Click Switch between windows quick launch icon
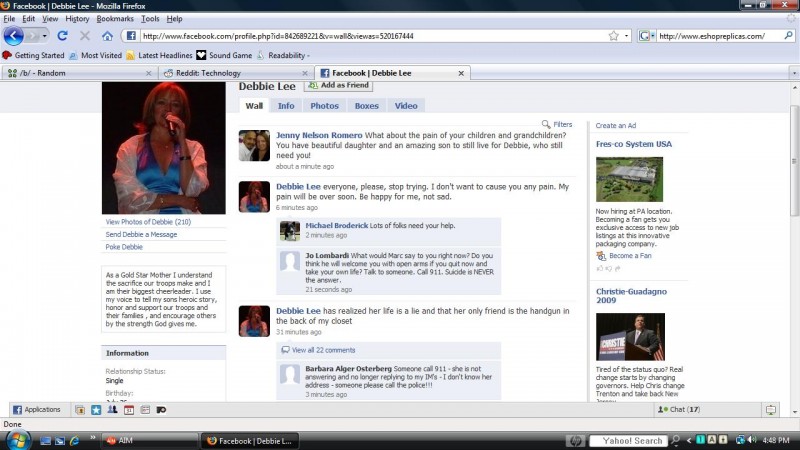Image resolution: width=800 pixels, height=450 pixels. (x=60, y=440)
